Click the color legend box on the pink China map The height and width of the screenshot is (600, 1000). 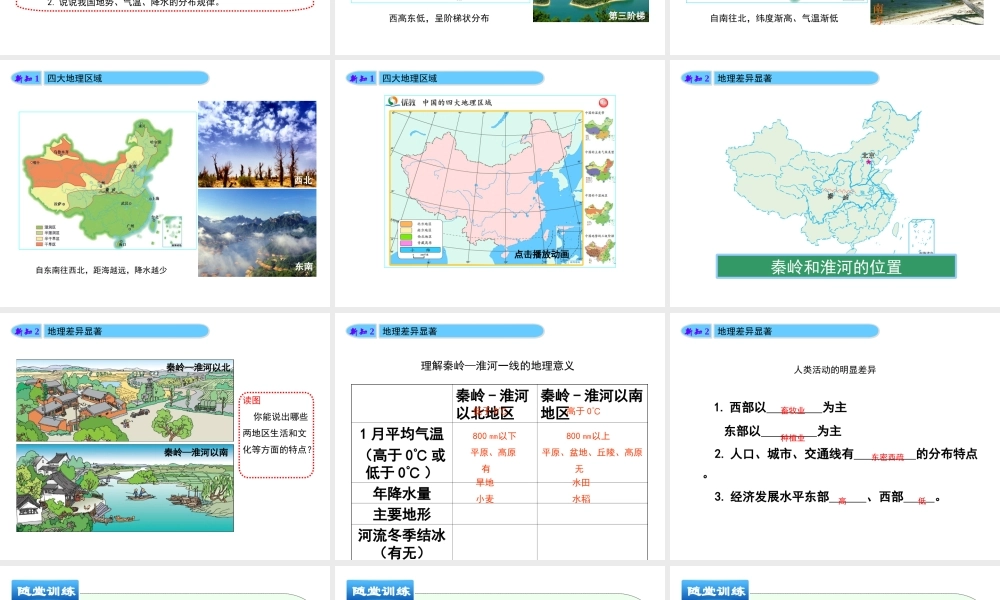tap(420, 239)
